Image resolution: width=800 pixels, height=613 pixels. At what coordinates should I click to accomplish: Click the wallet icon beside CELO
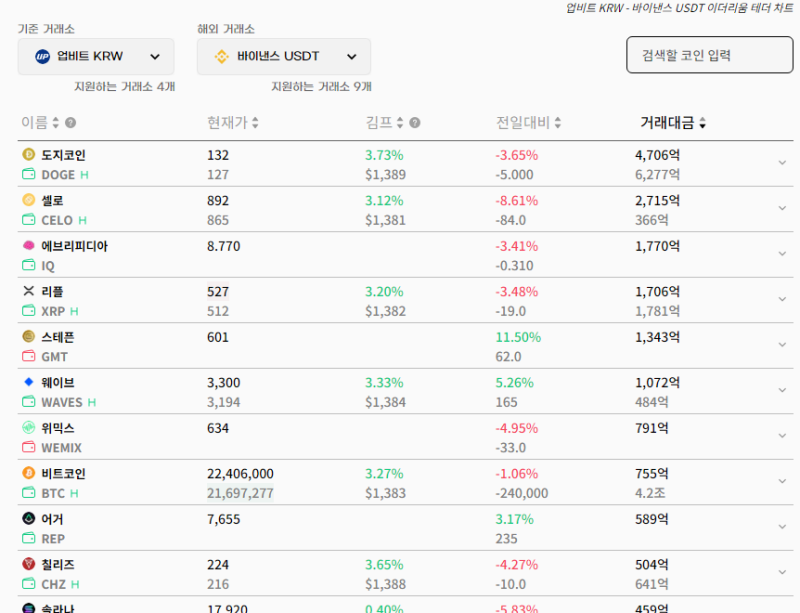point(29,220)
